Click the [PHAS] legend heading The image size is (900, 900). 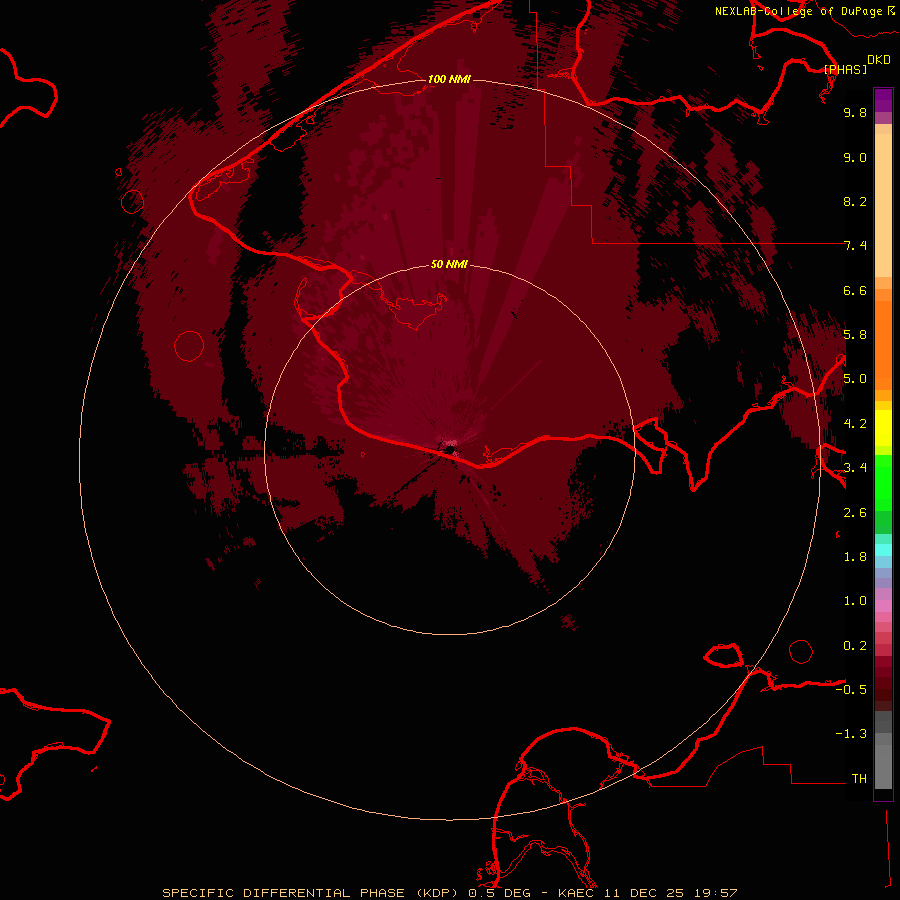pyautogui.click(x=845, y=69)
